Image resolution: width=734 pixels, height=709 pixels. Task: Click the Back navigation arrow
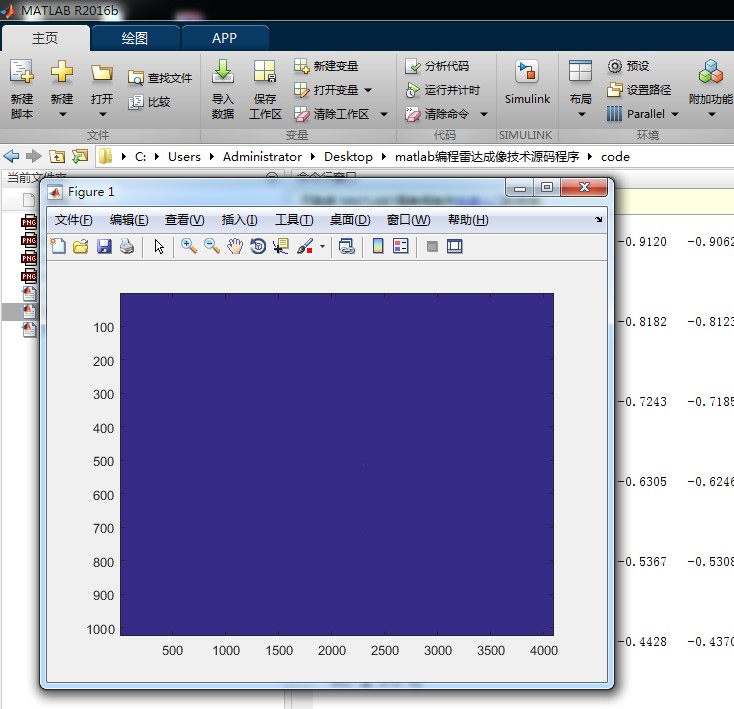(x=11, y=156)
